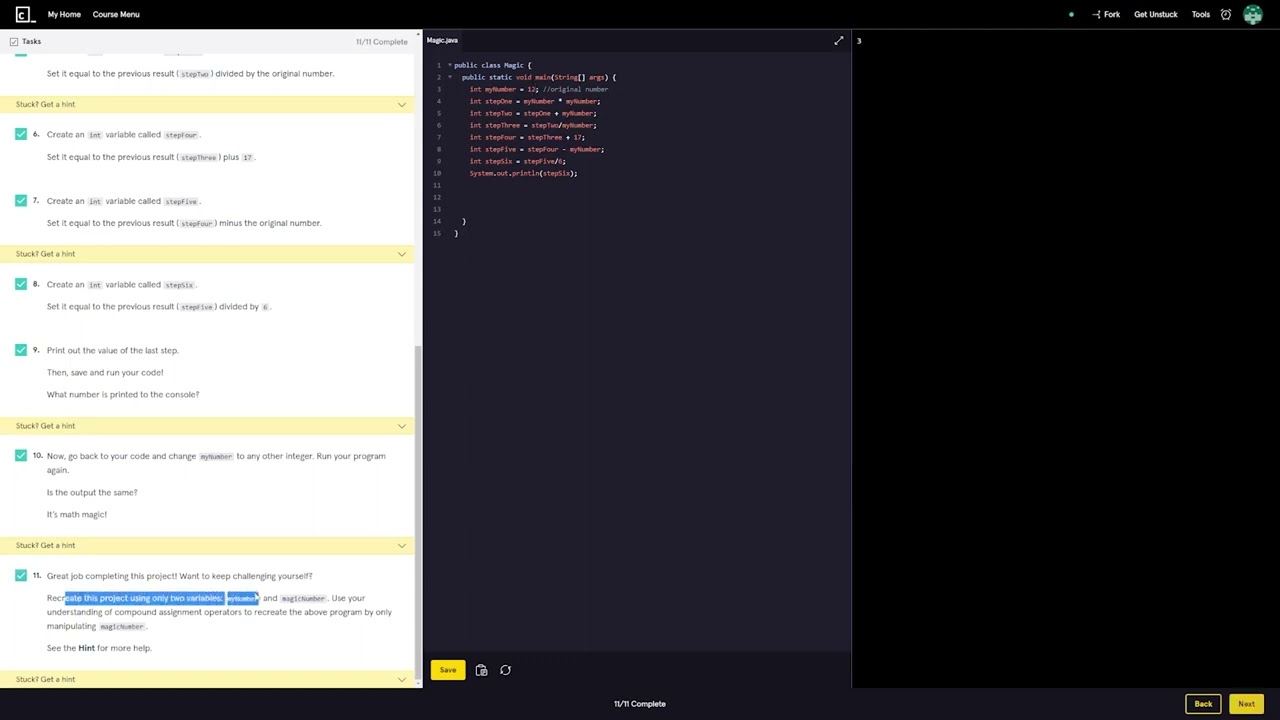Viewport: 1280px width, 720px height.
Task: Click the fullscreen expand editor icon
Action: click(839, 41)
